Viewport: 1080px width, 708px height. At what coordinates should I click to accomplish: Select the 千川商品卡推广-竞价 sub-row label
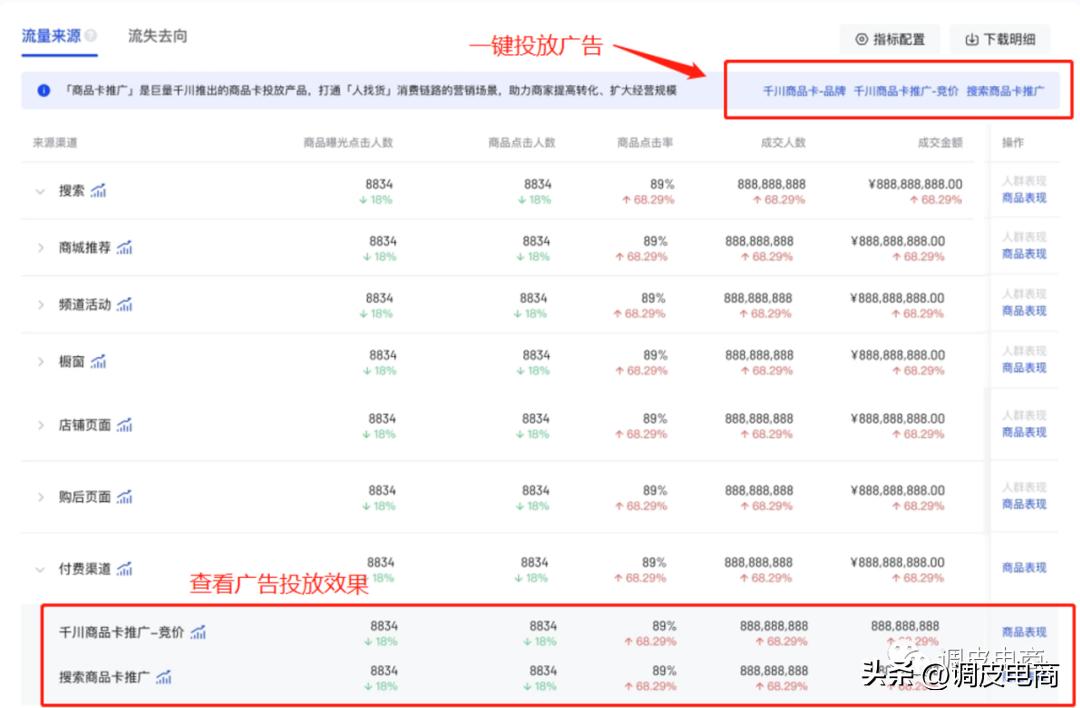click(x=122, y=632)
